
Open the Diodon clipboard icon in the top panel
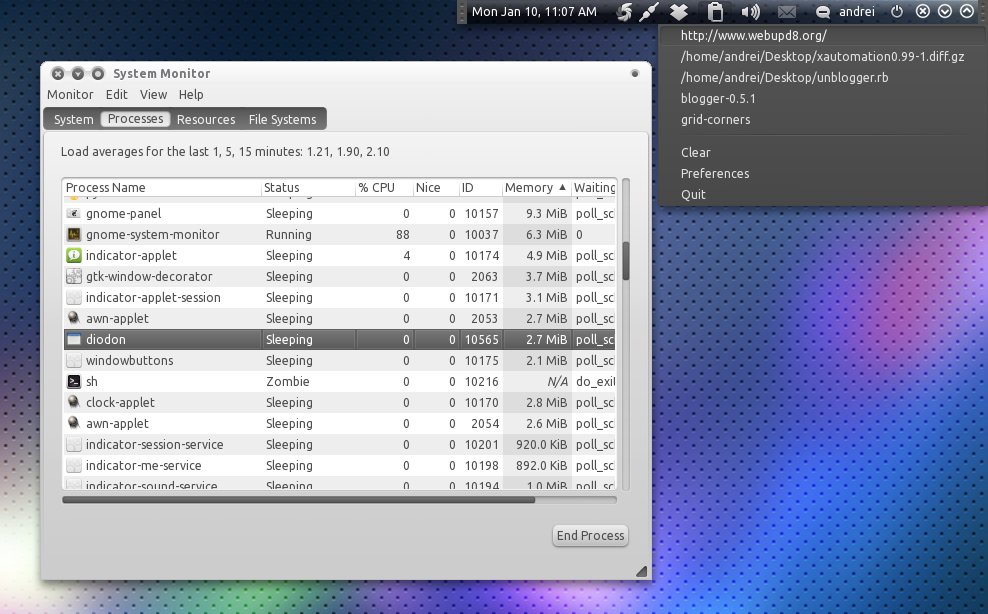click(714, 12)
